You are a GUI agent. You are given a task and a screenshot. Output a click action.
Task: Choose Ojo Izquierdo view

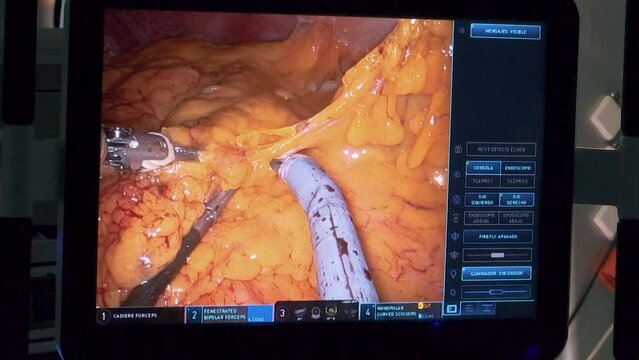[x=482, y=200]
